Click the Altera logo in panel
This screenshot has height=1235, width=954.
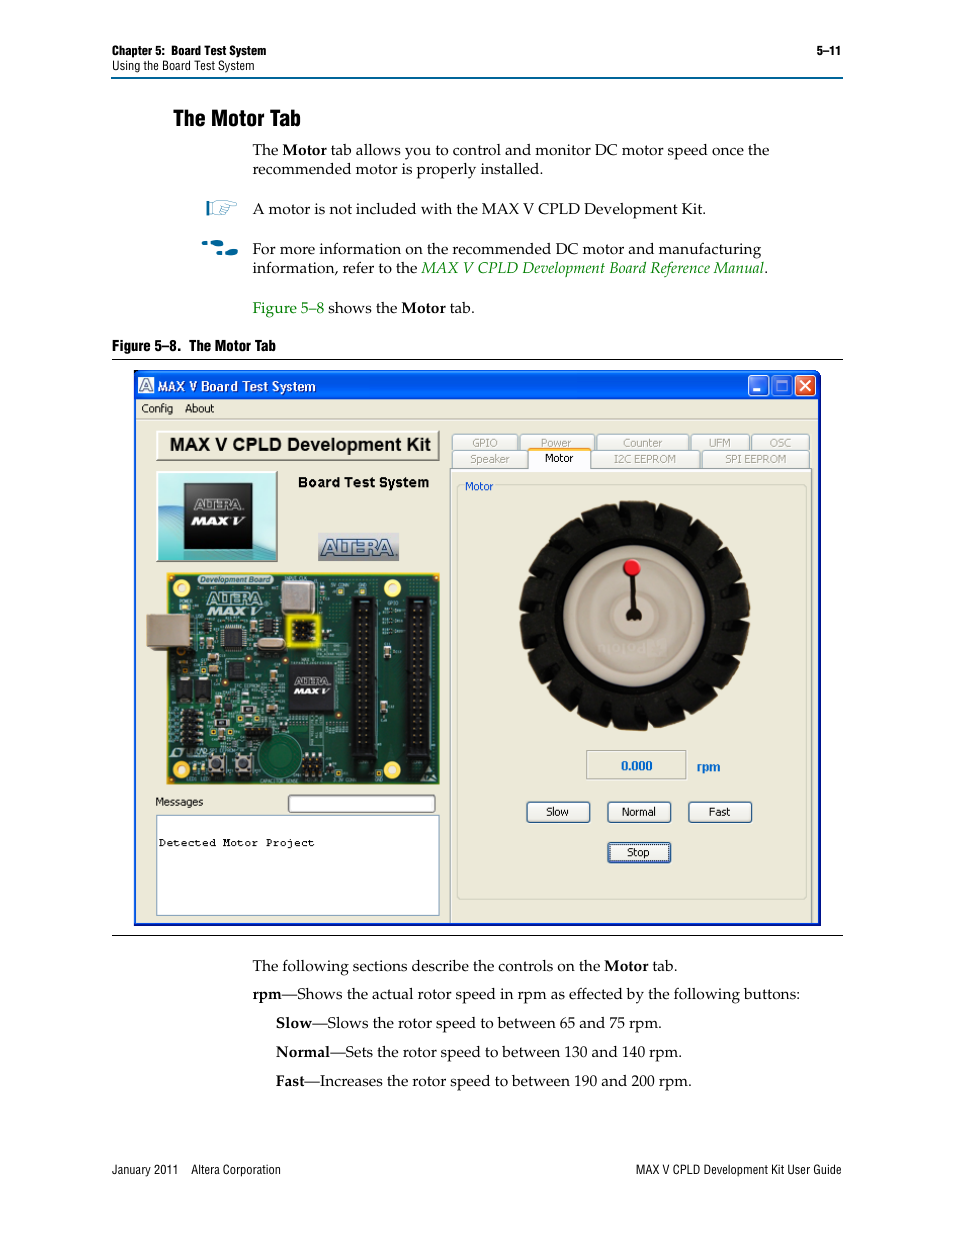coord(359,547)
